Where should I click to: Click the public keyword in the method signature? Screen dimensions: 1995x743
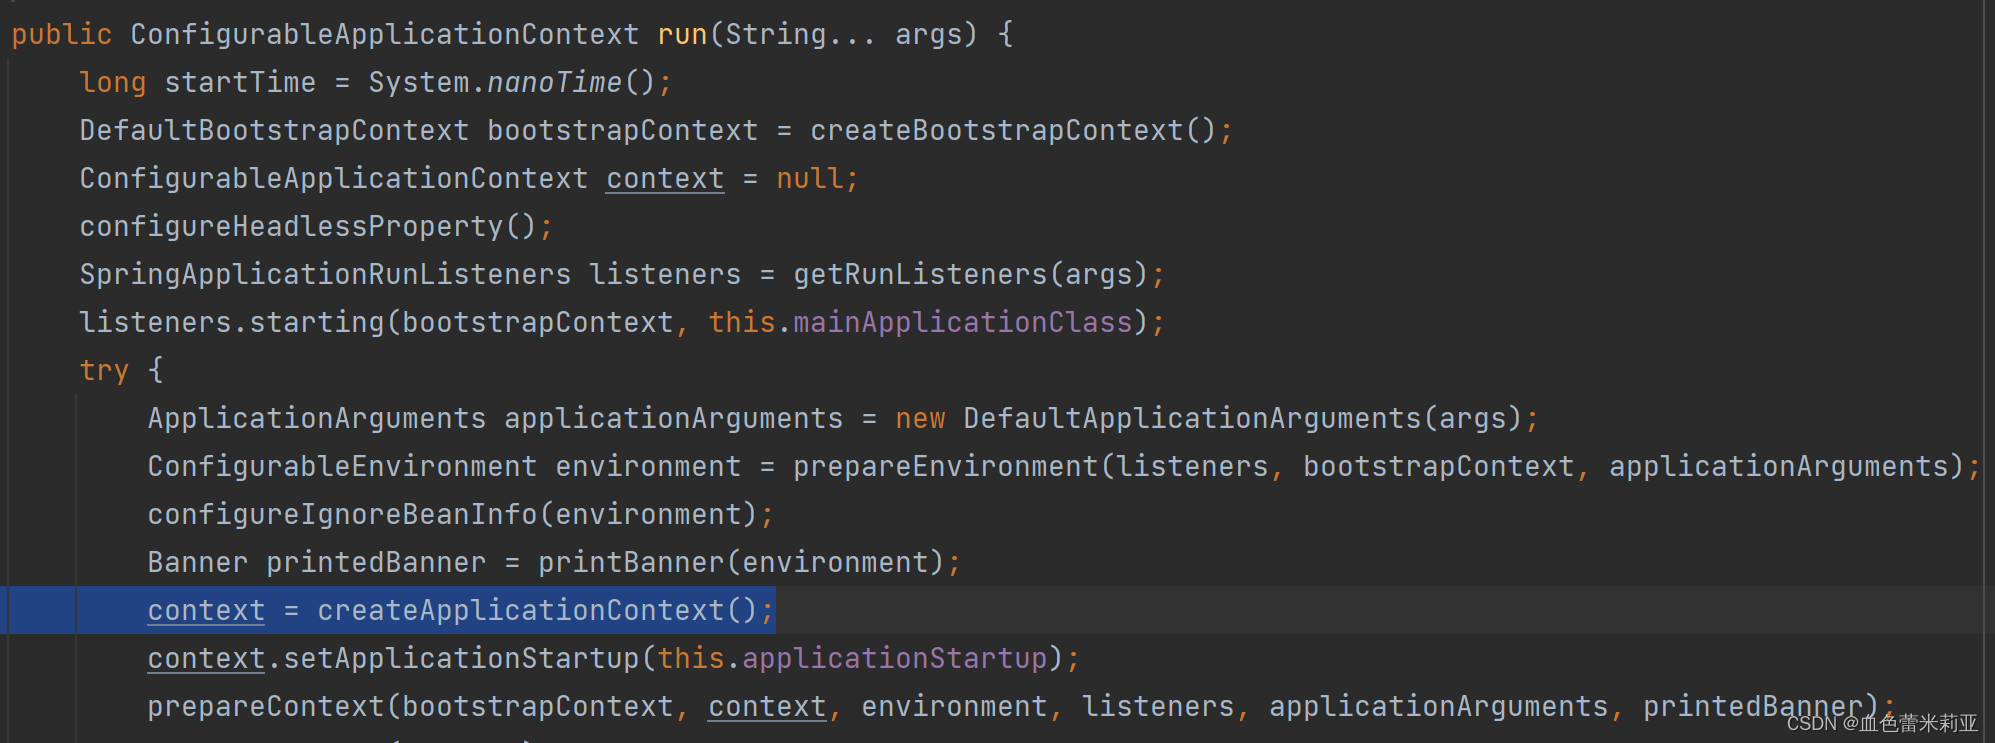[61, 34]
